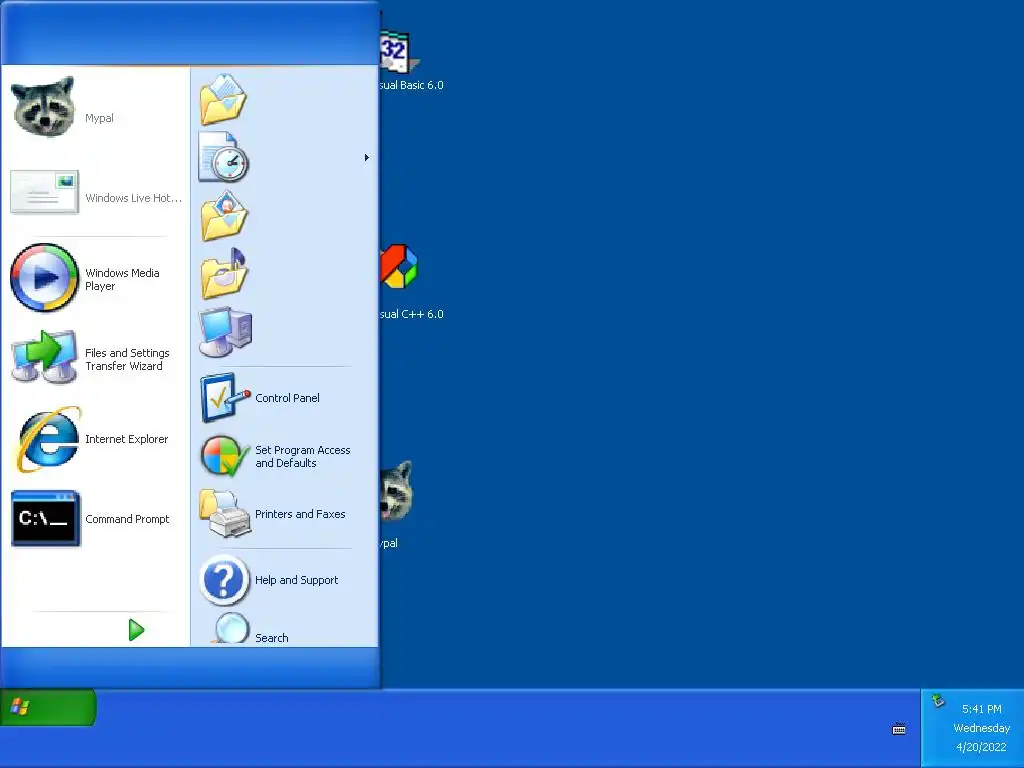Click the Wednesday text in tray
The image size is (1024, 768).
[x=982, y=728]
